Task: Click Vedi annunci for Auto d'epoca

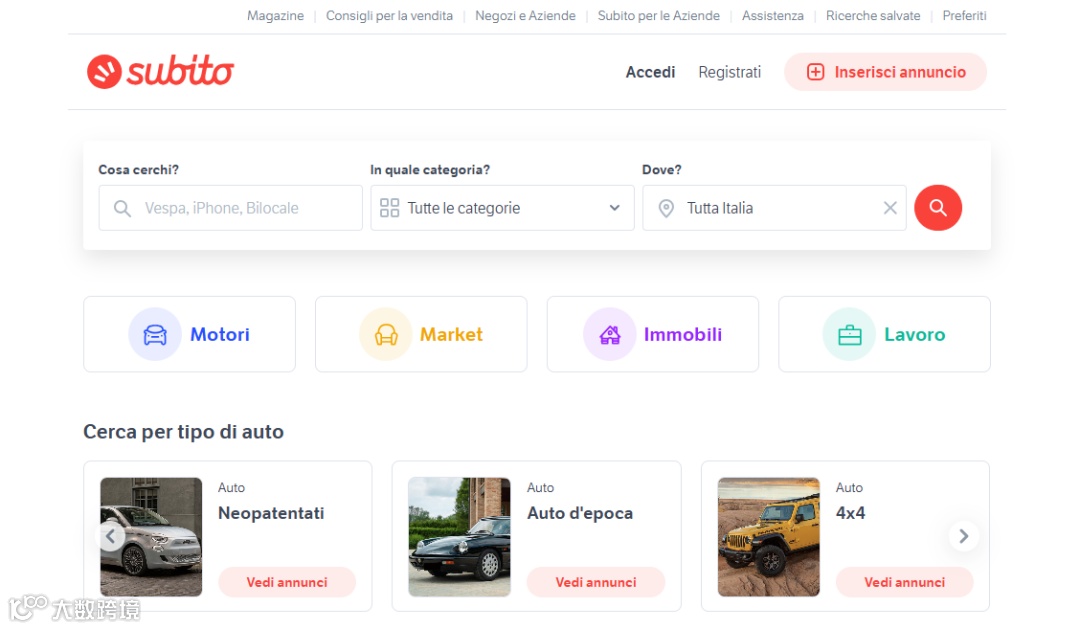Action: click(596, 582)
